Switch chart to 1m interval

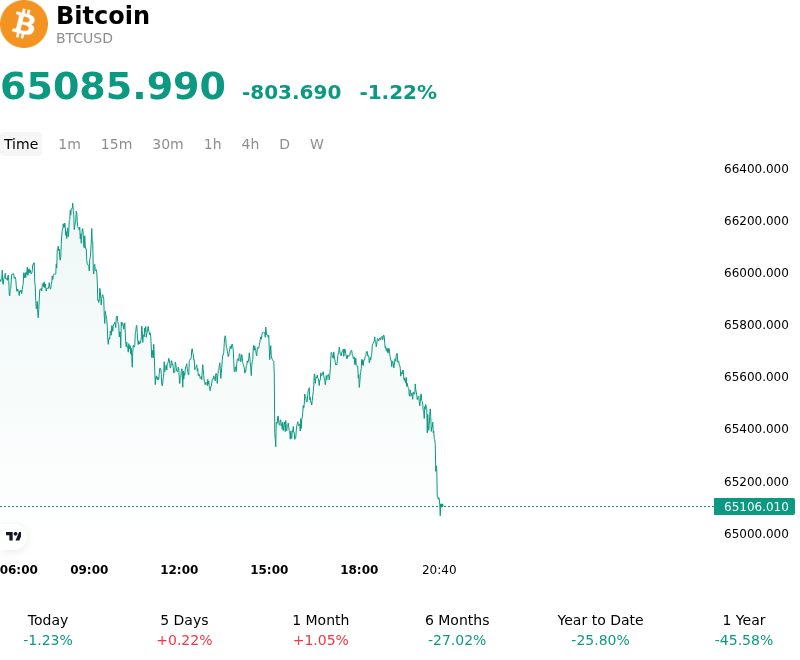tap(69, 144)
